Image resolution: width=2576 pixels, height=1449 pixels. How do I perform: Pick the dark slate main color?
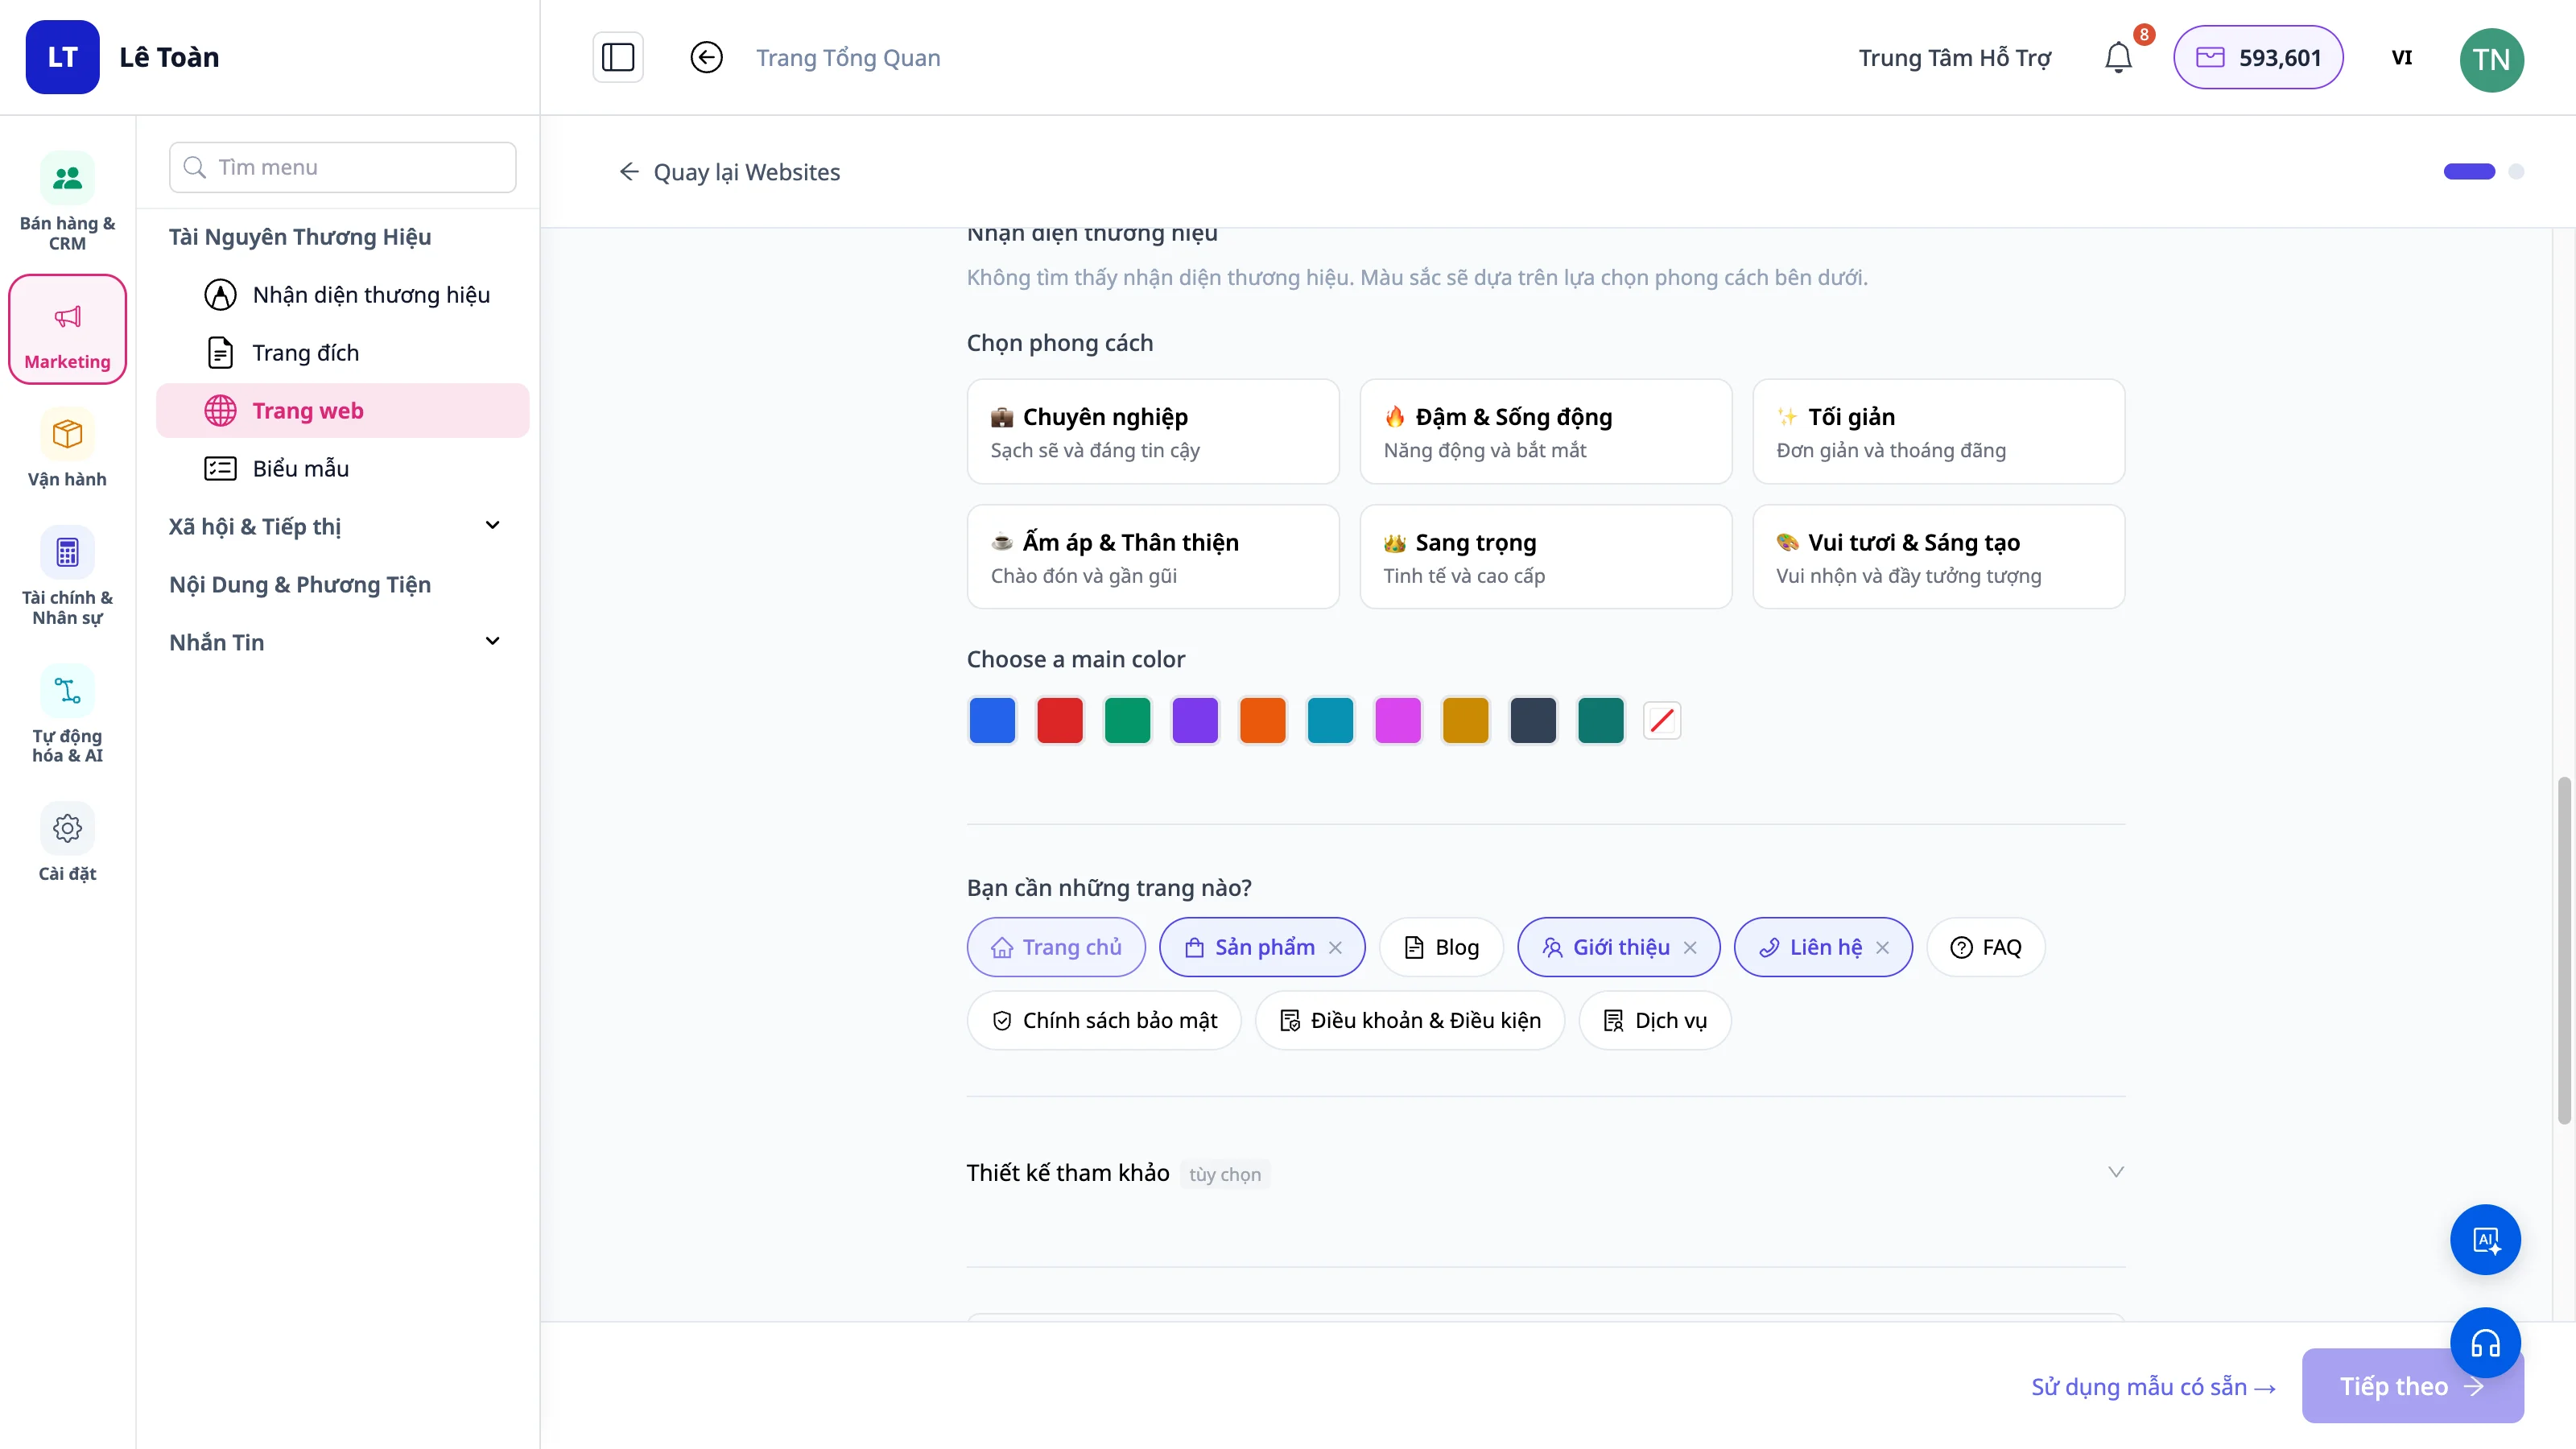click(x=1533, y=720)
